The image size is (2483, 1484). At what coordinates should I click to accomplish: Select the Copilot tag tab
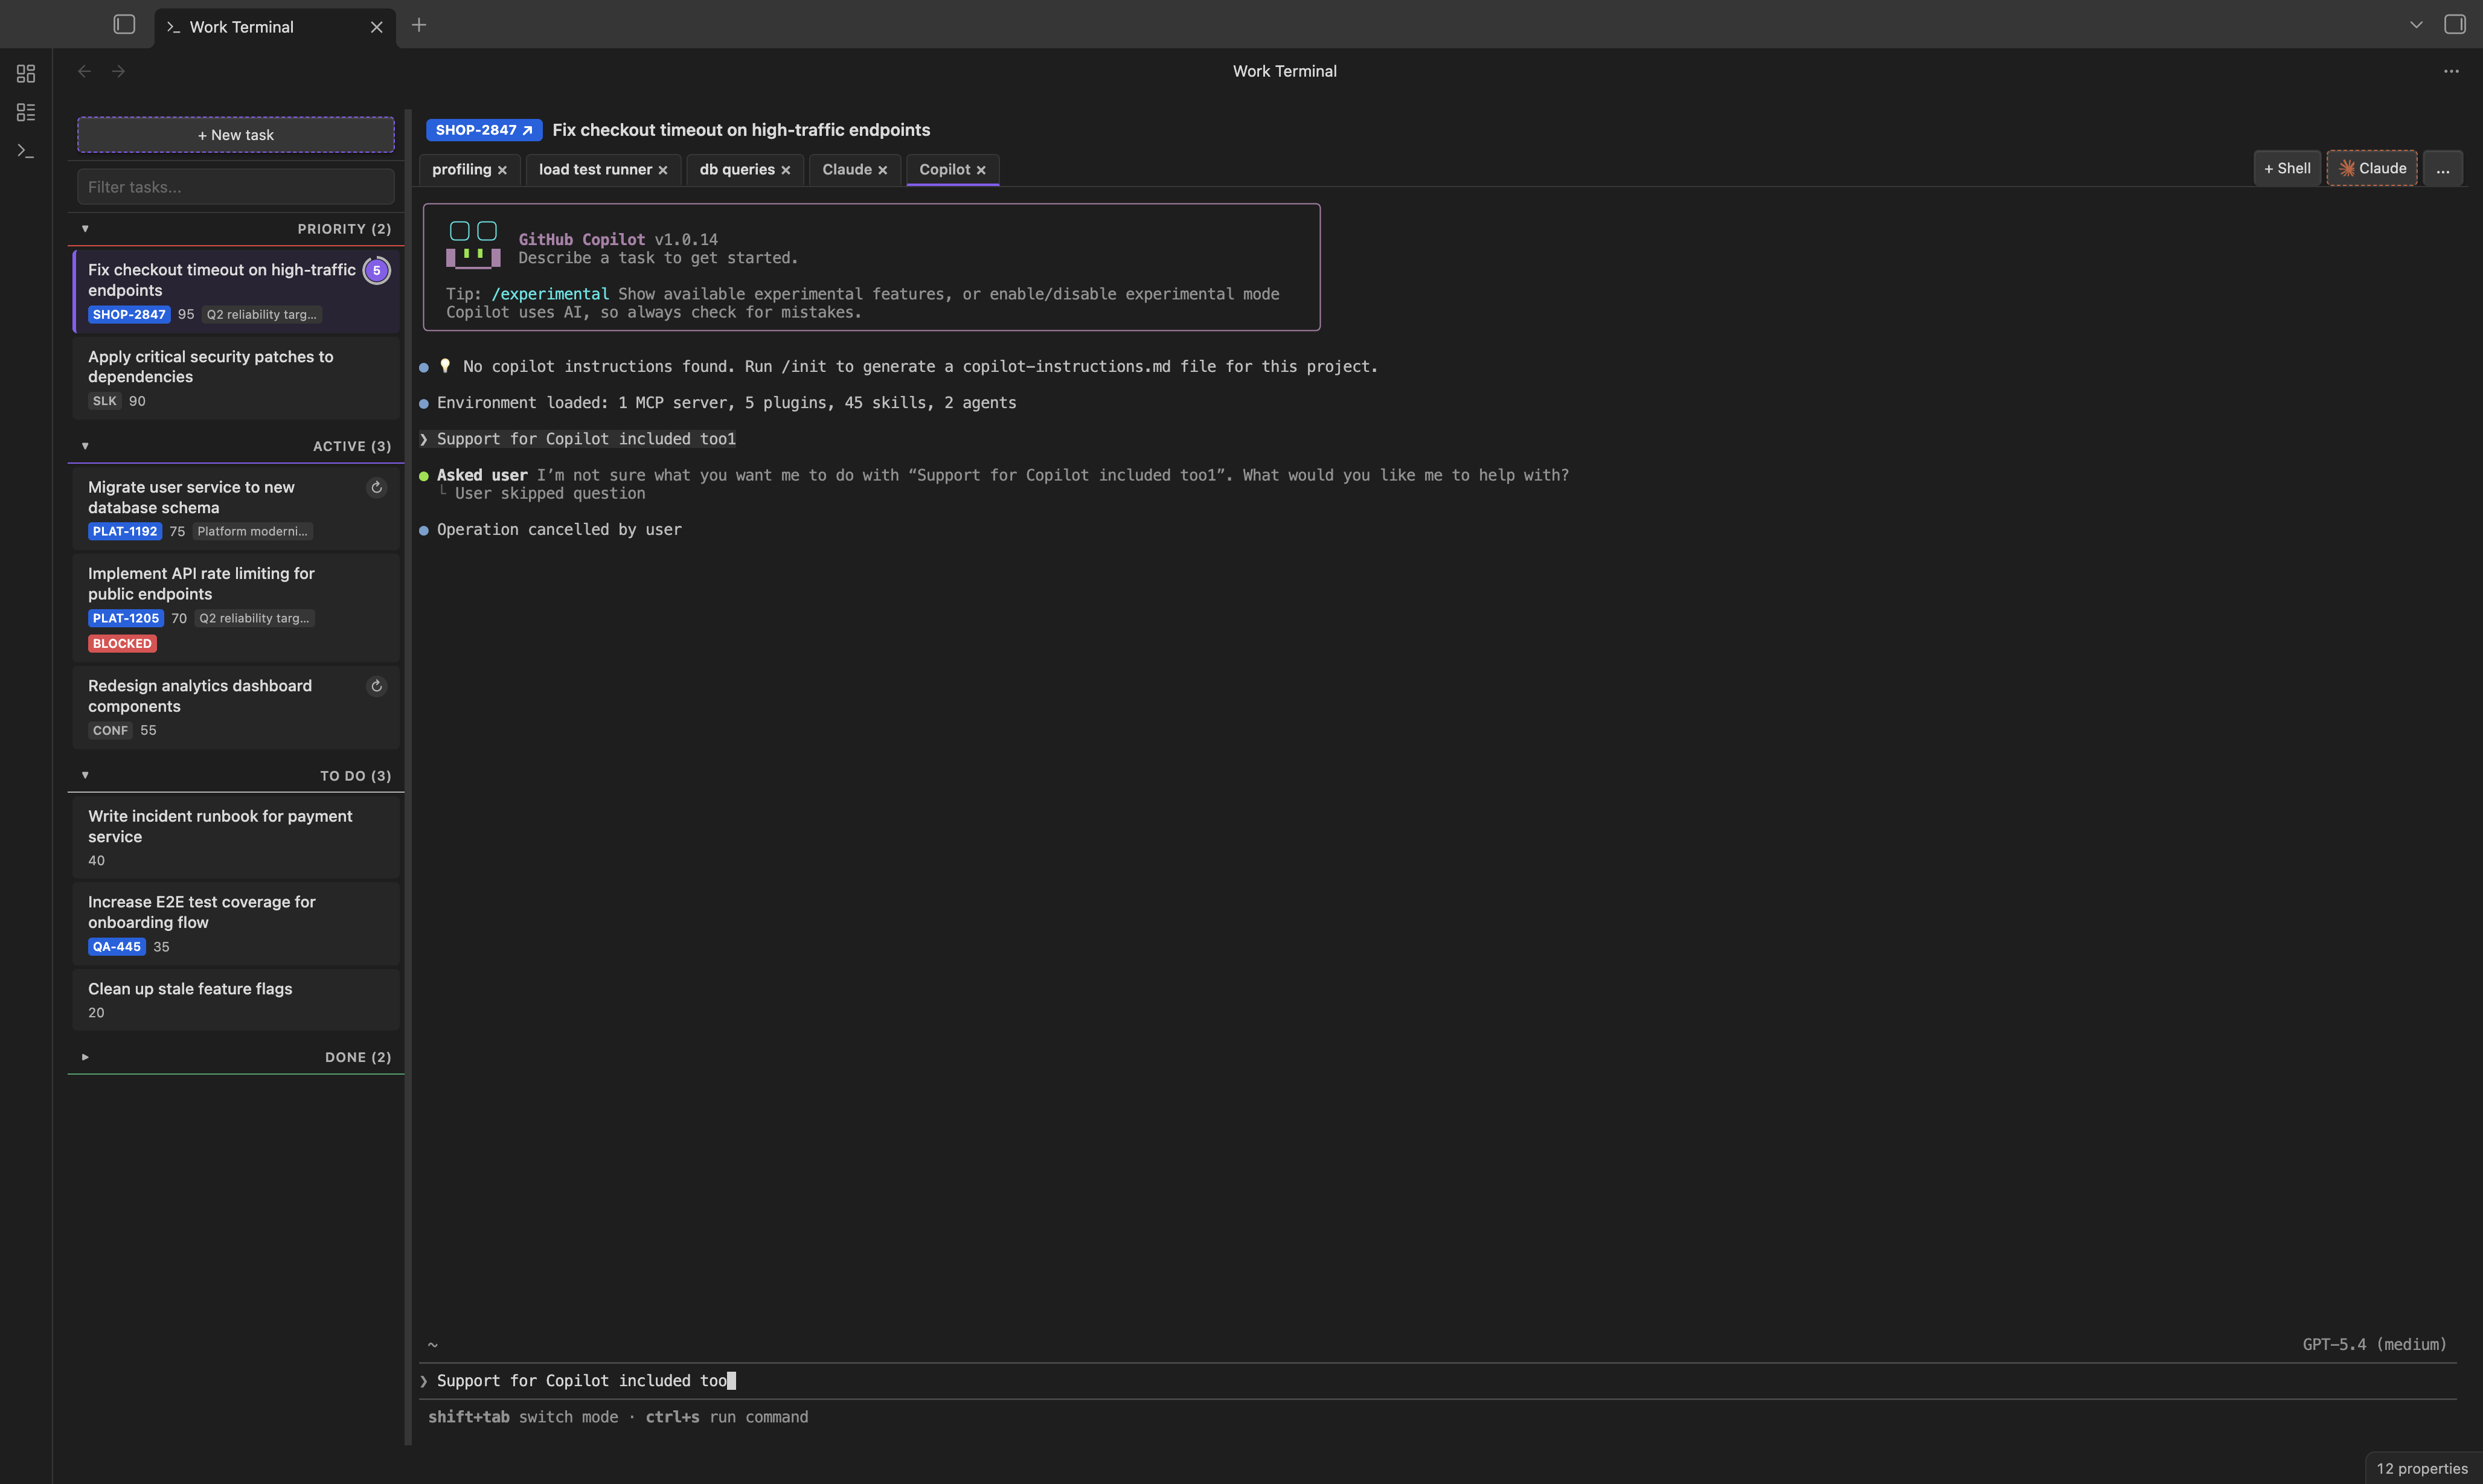tap(945, 169)
